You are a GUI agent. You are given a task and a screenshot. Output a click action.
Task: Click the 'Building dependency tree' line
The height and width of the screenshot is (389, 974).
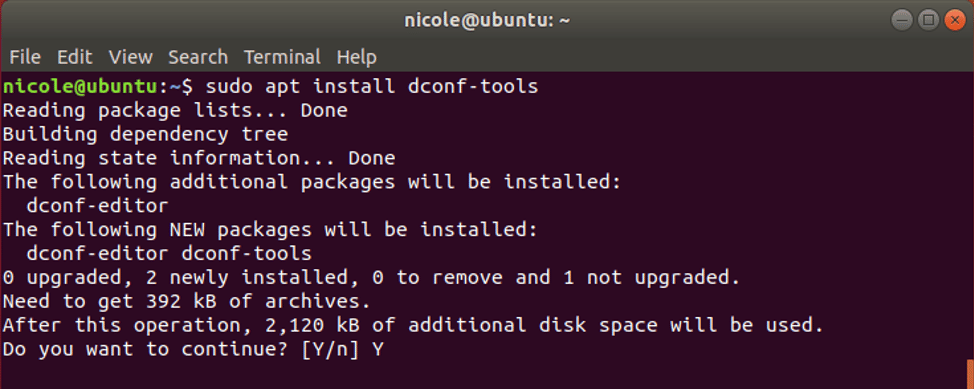[145, 134]
